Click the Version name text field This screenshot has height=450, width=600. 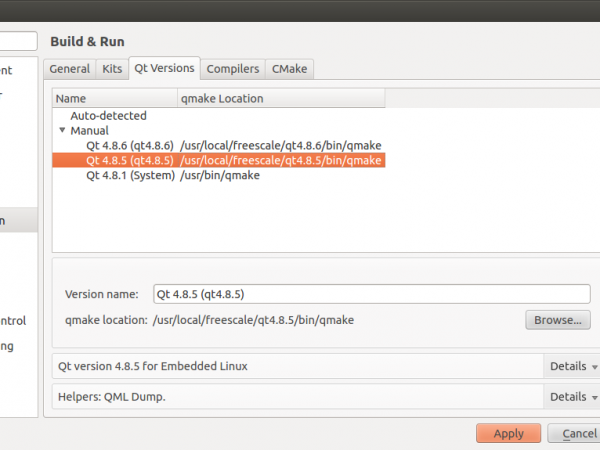pos(371,294)
